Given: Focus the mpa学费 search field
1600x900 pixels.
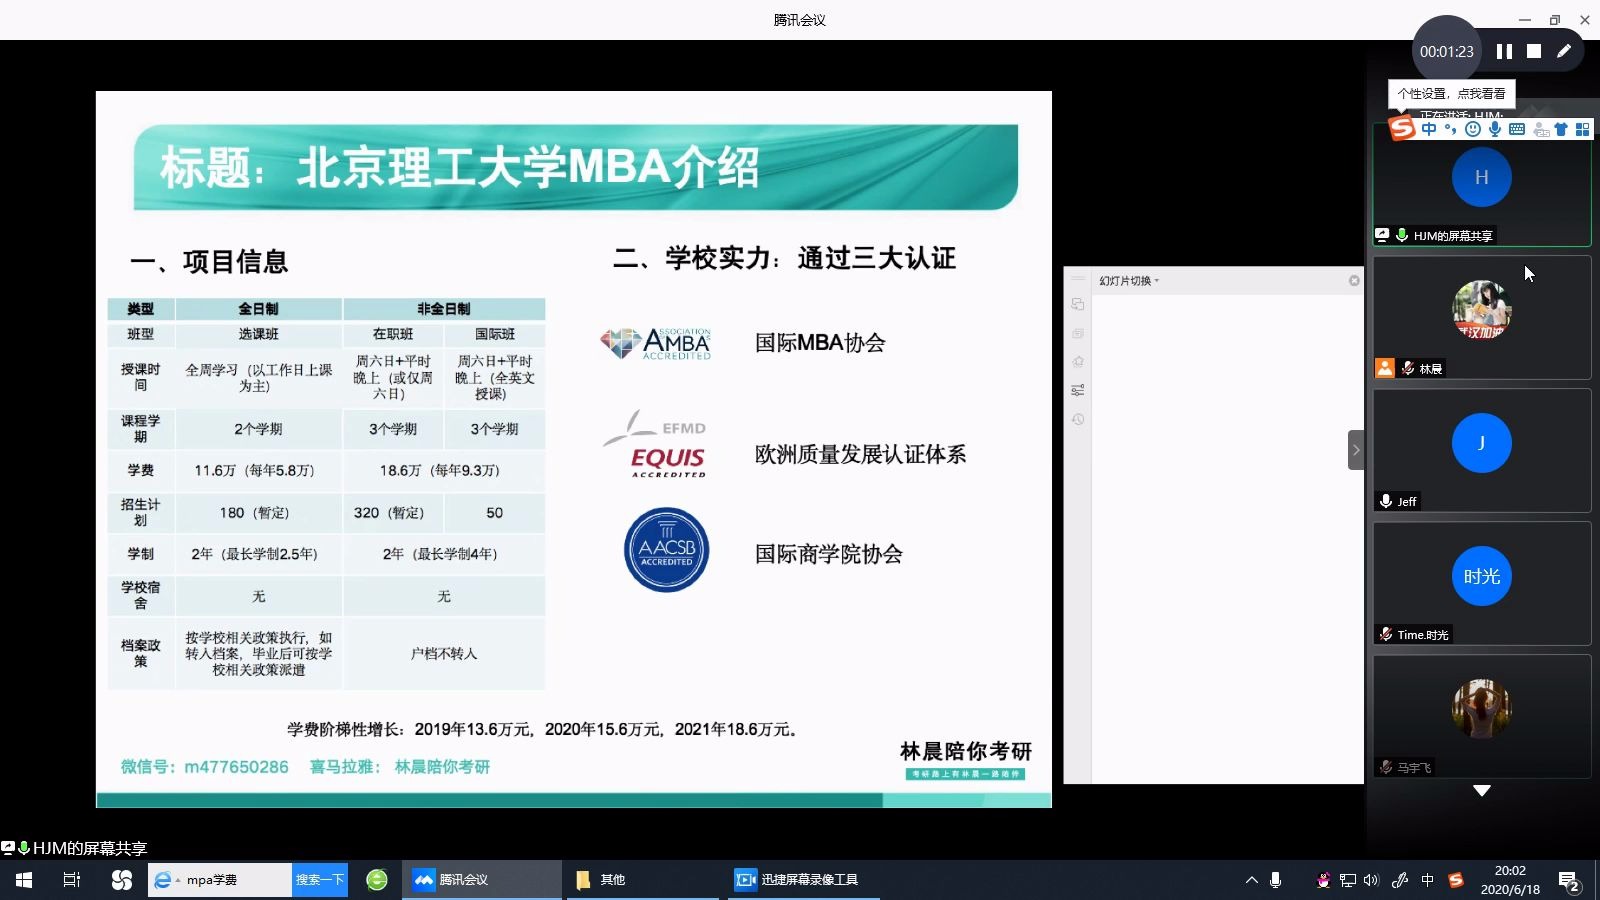Looking at the screenshot, I should tap(220, 880).
